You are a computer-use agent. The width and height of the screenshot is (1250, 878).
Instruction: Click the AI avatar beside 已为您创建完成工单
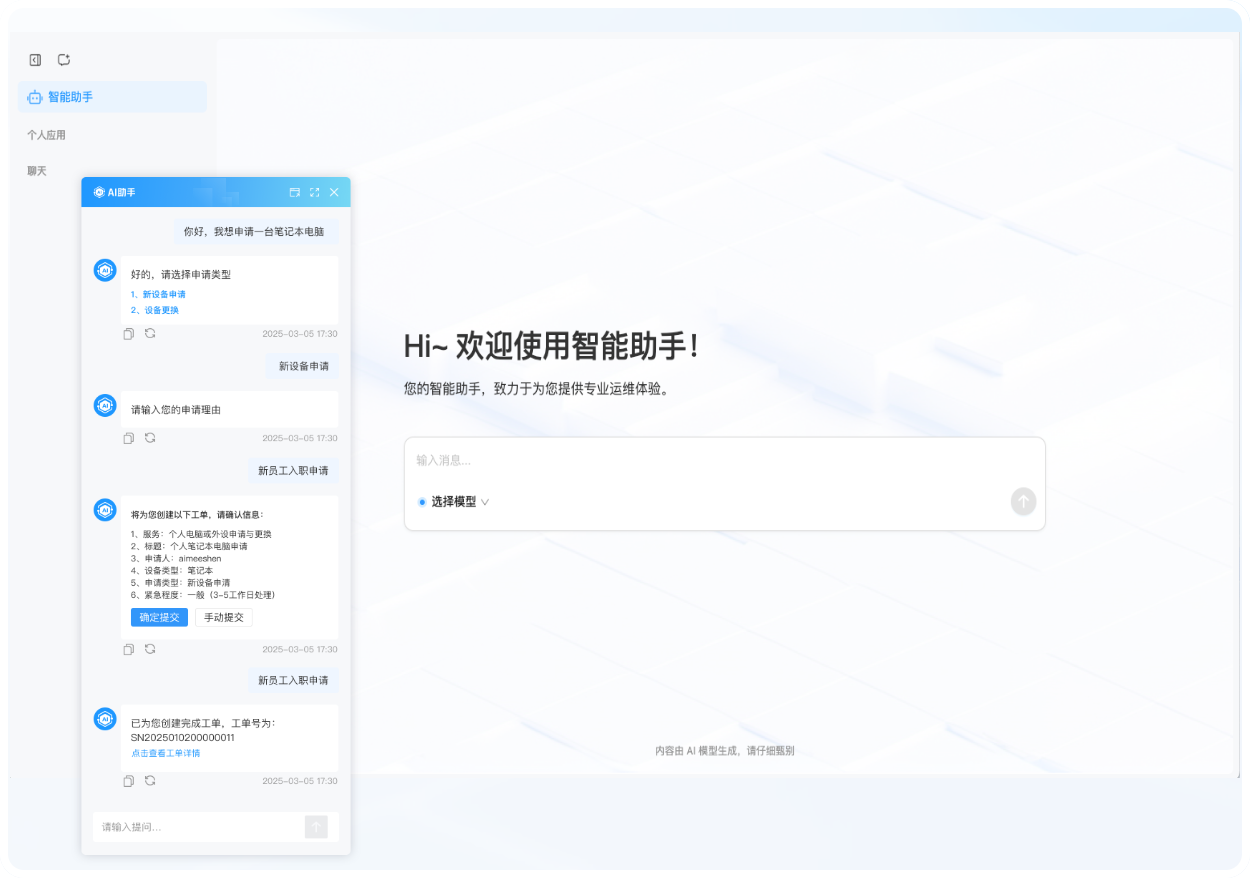tap(105, 718)
